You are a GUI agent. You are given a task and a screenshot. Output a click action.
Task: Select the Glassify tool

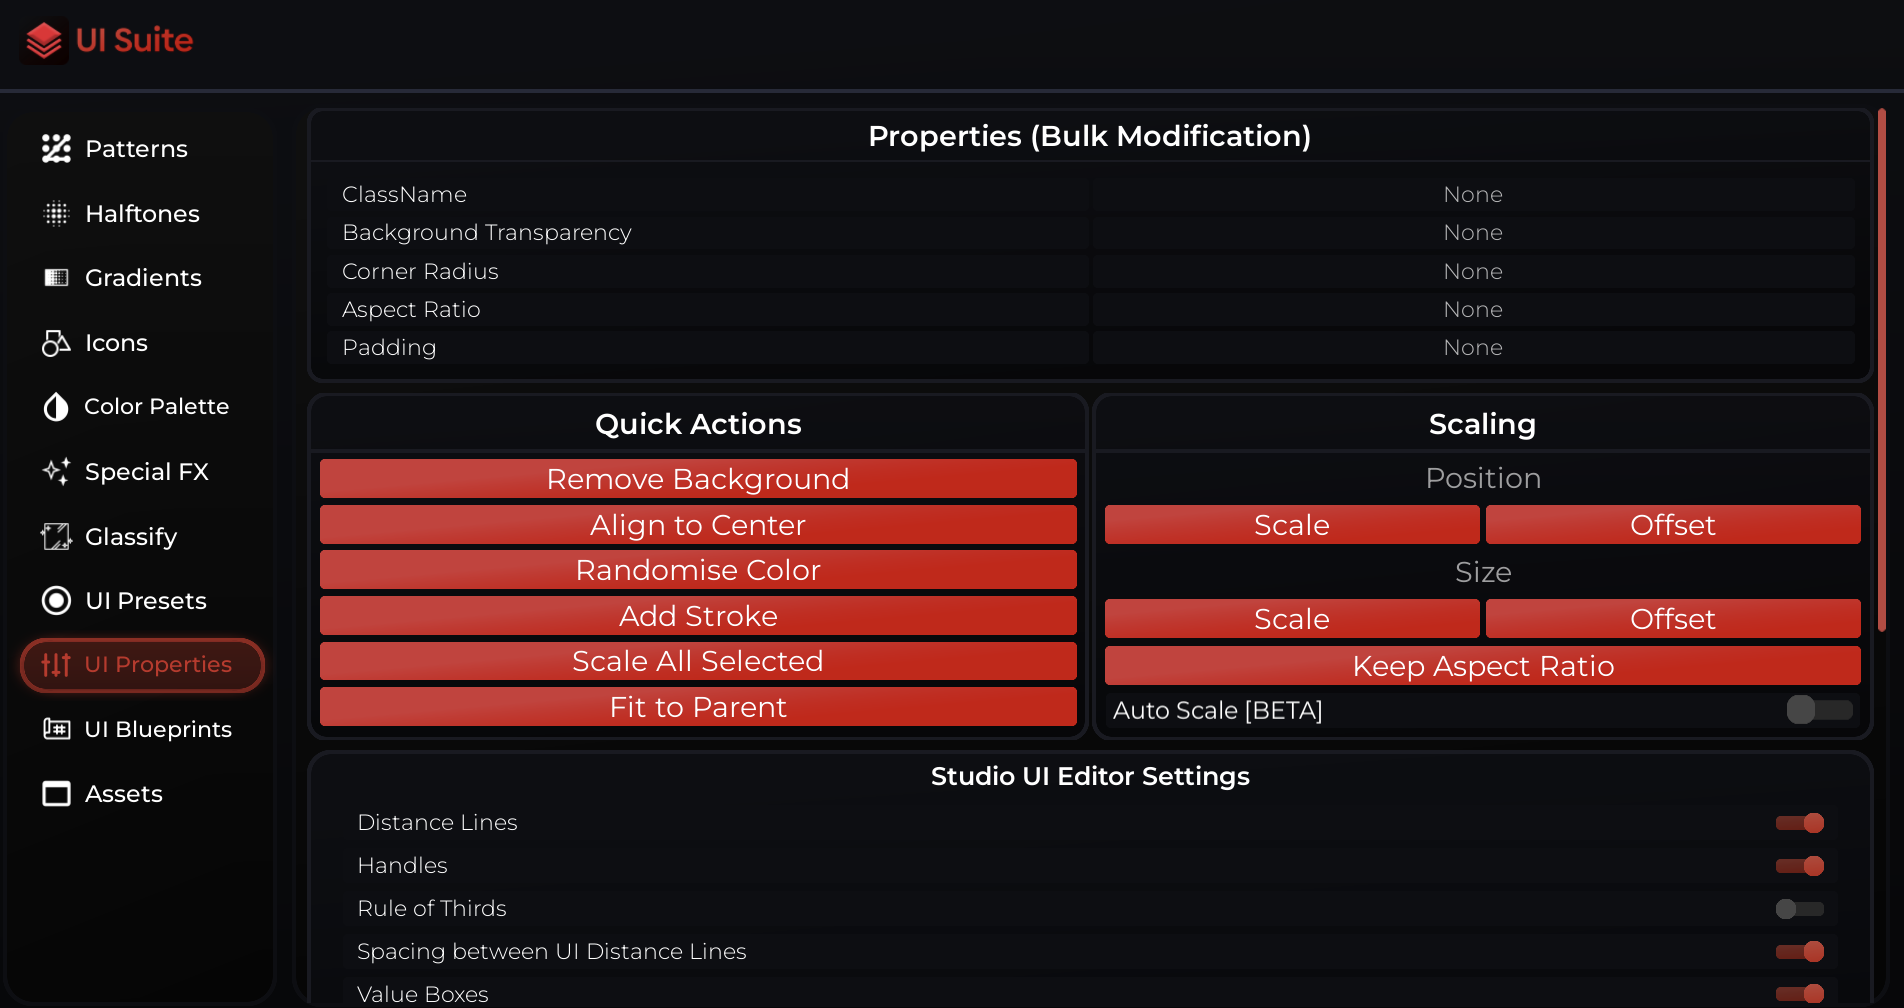(x=130, y=536)
